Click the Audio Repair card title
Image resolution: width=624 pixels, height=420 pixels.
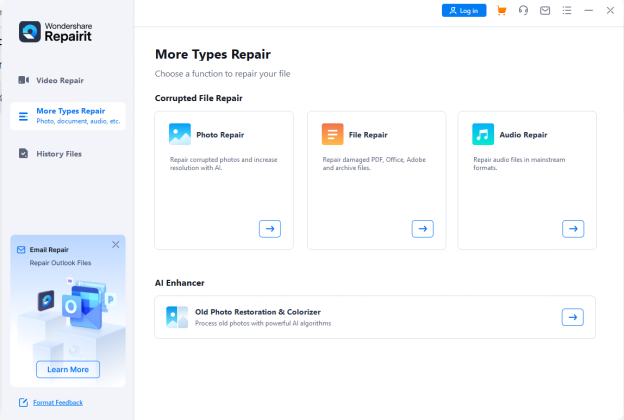pyautogui.click(x=523, y=135)
